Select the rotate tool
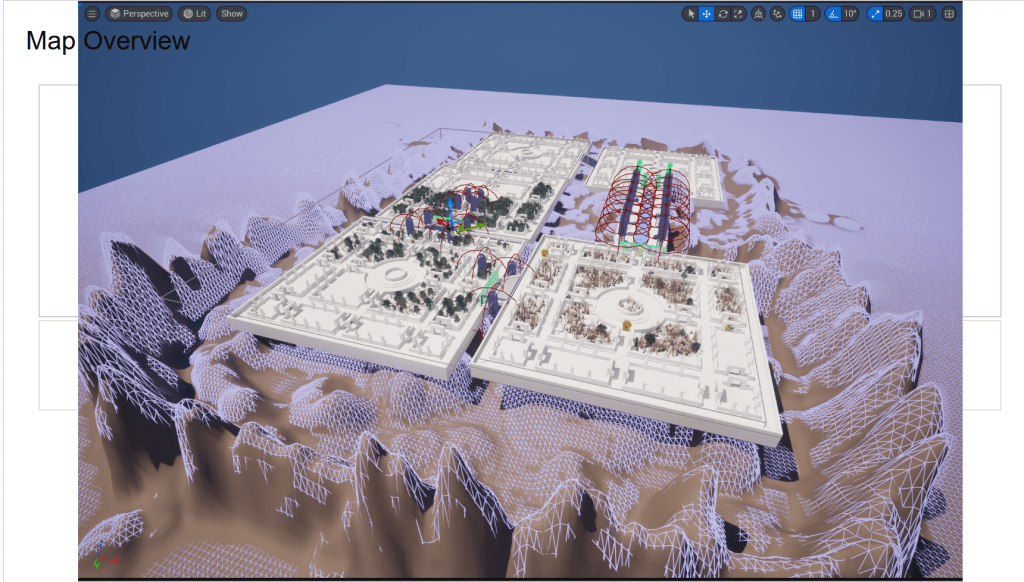Viewport: 1024px width, 582px height. [723, 14]
